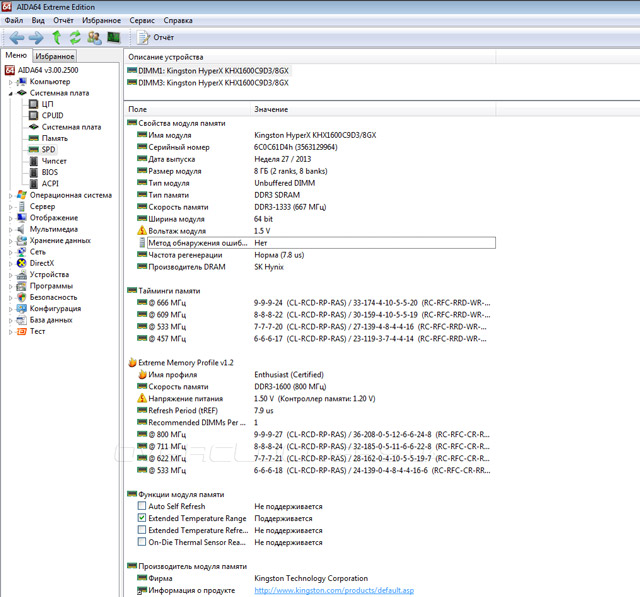The height and width of the screenshot is (597, 640).
Task: Open the Файл menu
Action: (14, 20)
